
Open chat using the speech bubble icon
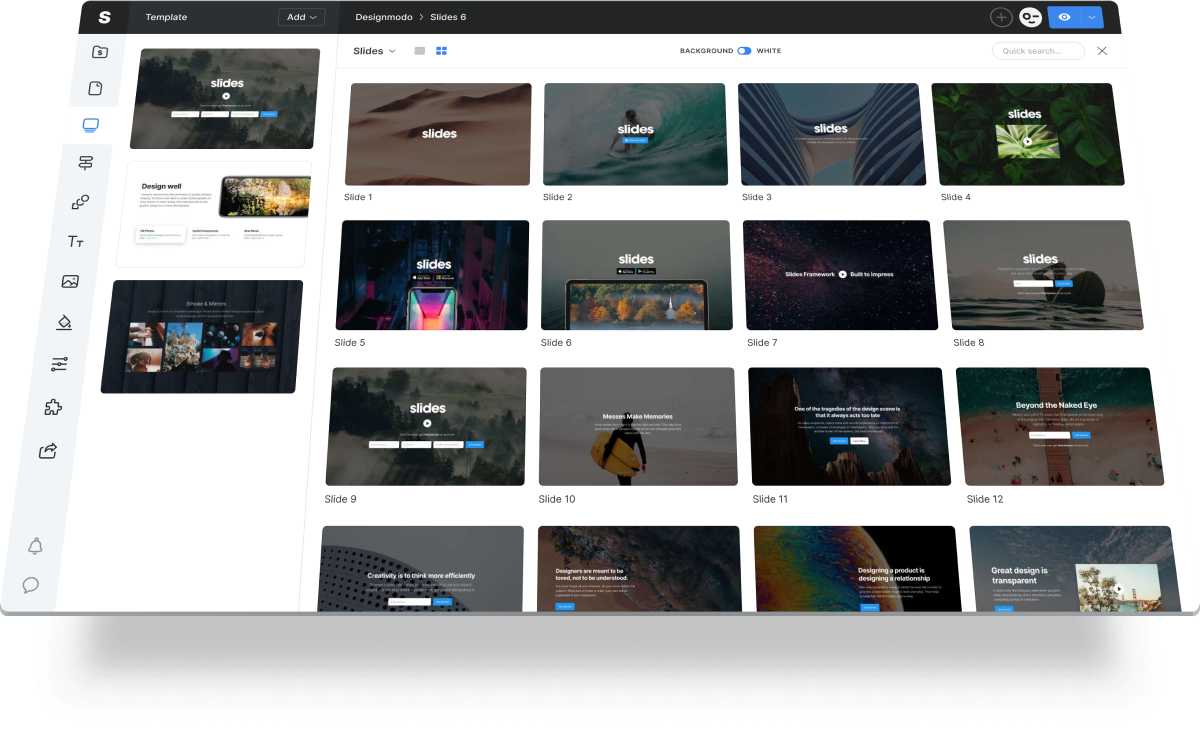tap(31, 585)
